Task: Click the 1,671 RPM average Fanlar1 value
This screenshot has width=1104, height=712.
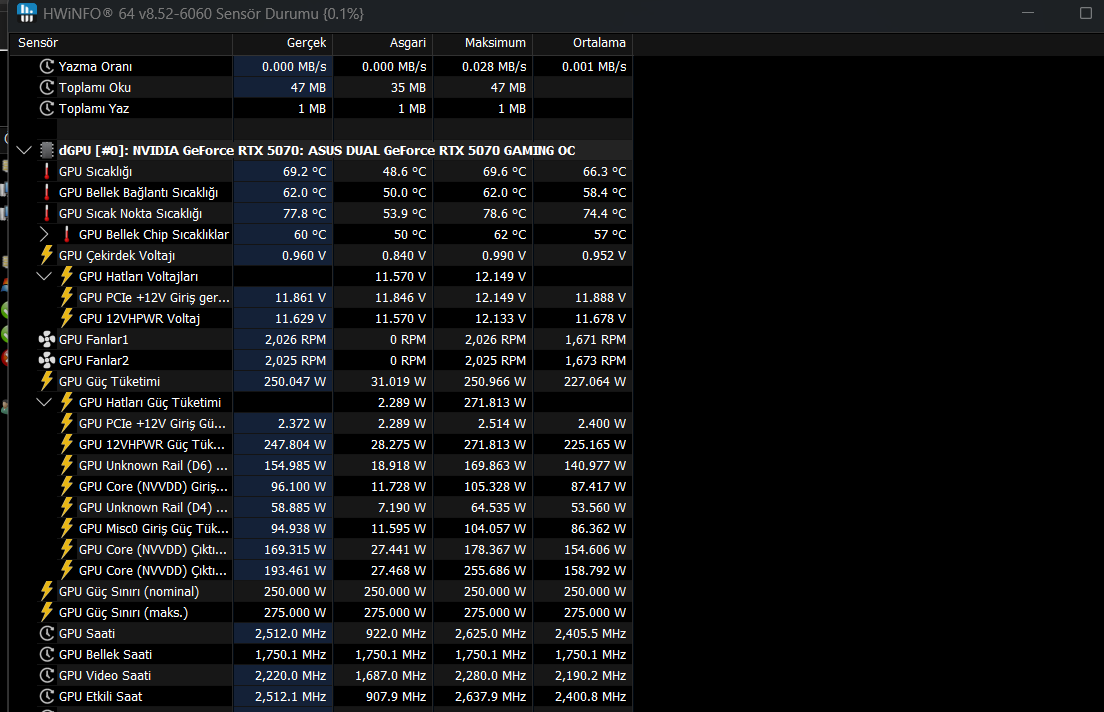Action: click(595, 339)
